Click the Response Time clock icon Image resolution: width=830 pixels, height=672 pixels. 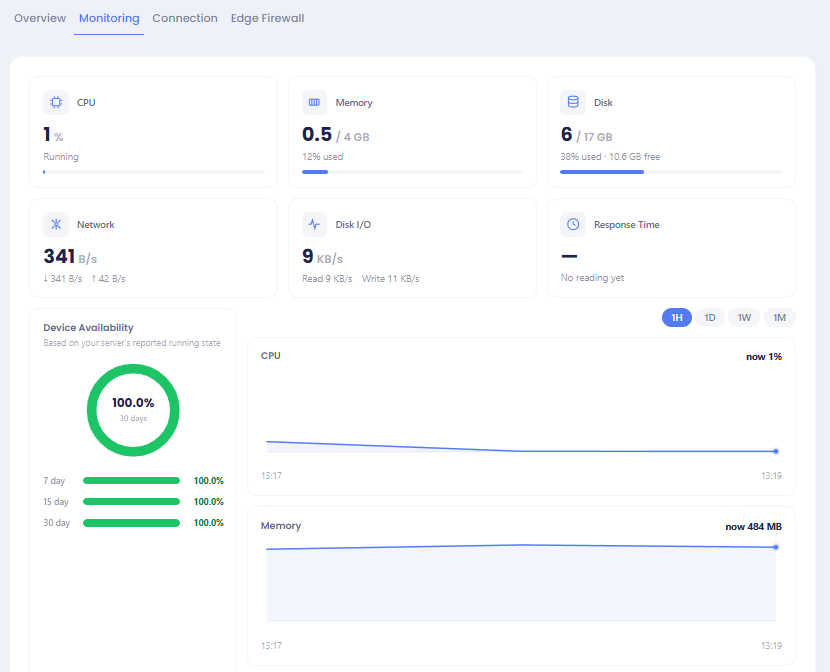point(573,224)
